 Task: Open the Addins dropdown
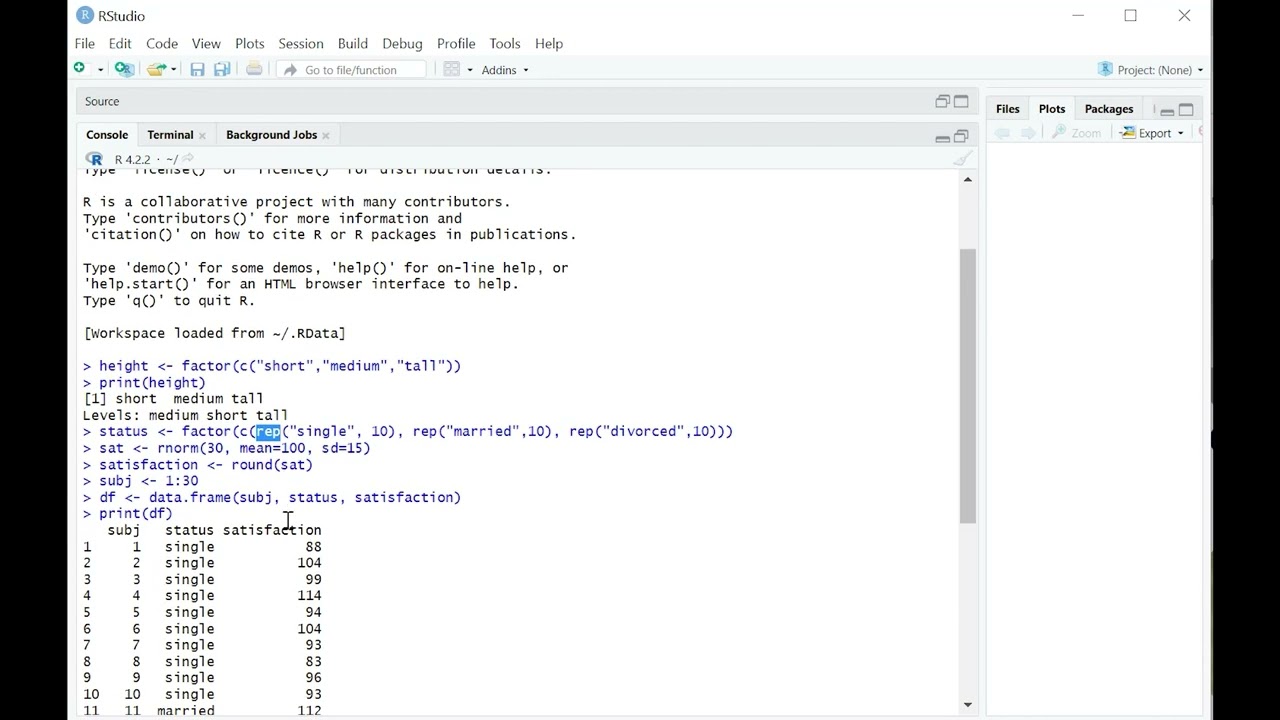505,70
